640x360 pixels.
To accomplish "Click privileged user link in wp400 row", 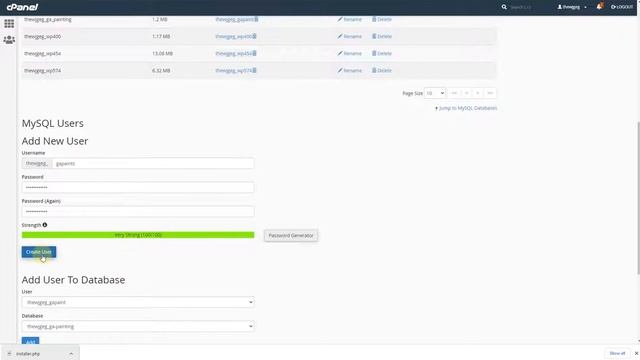I will 233,36.
